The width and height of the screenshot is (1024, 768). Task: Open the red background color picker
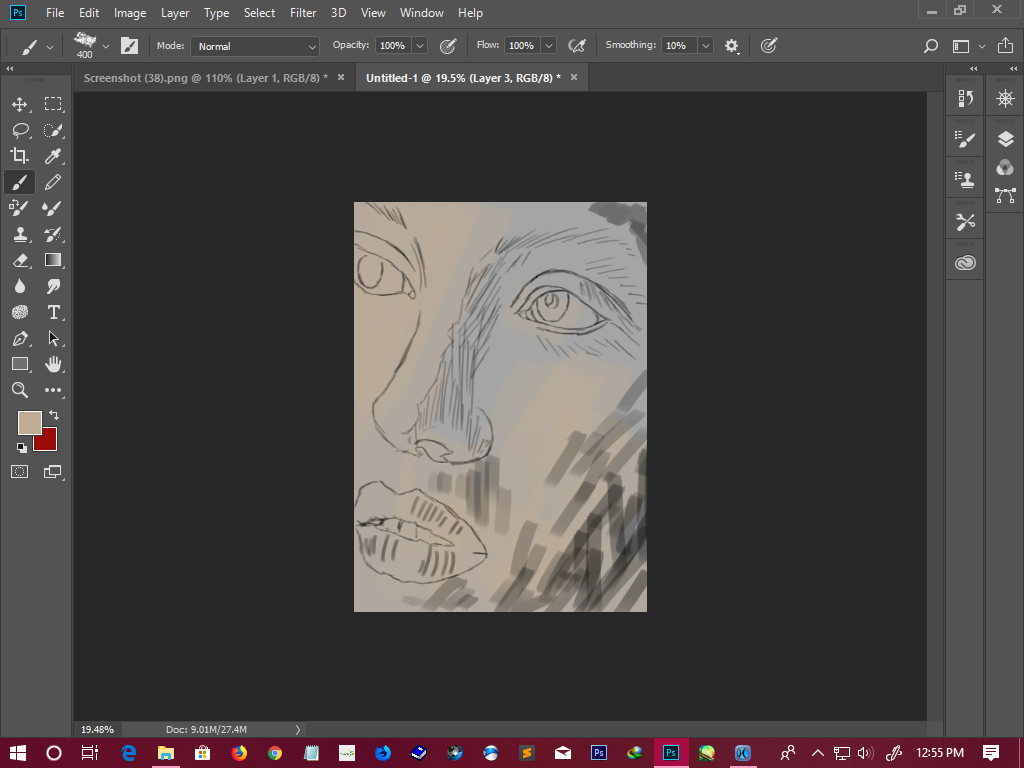49,442
